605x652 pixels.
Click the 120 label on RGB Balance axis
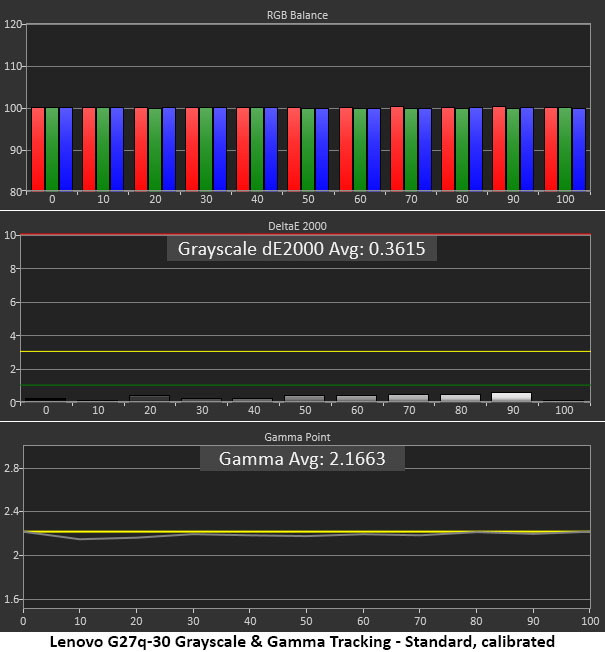pyautogui.click(x=12, y=24)
